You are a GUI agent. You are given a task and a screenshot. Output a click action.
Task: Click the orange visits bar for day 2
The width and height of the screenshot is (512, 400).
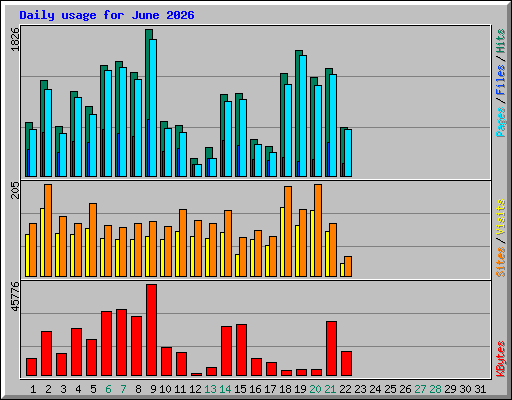click(x=48, y=230)
